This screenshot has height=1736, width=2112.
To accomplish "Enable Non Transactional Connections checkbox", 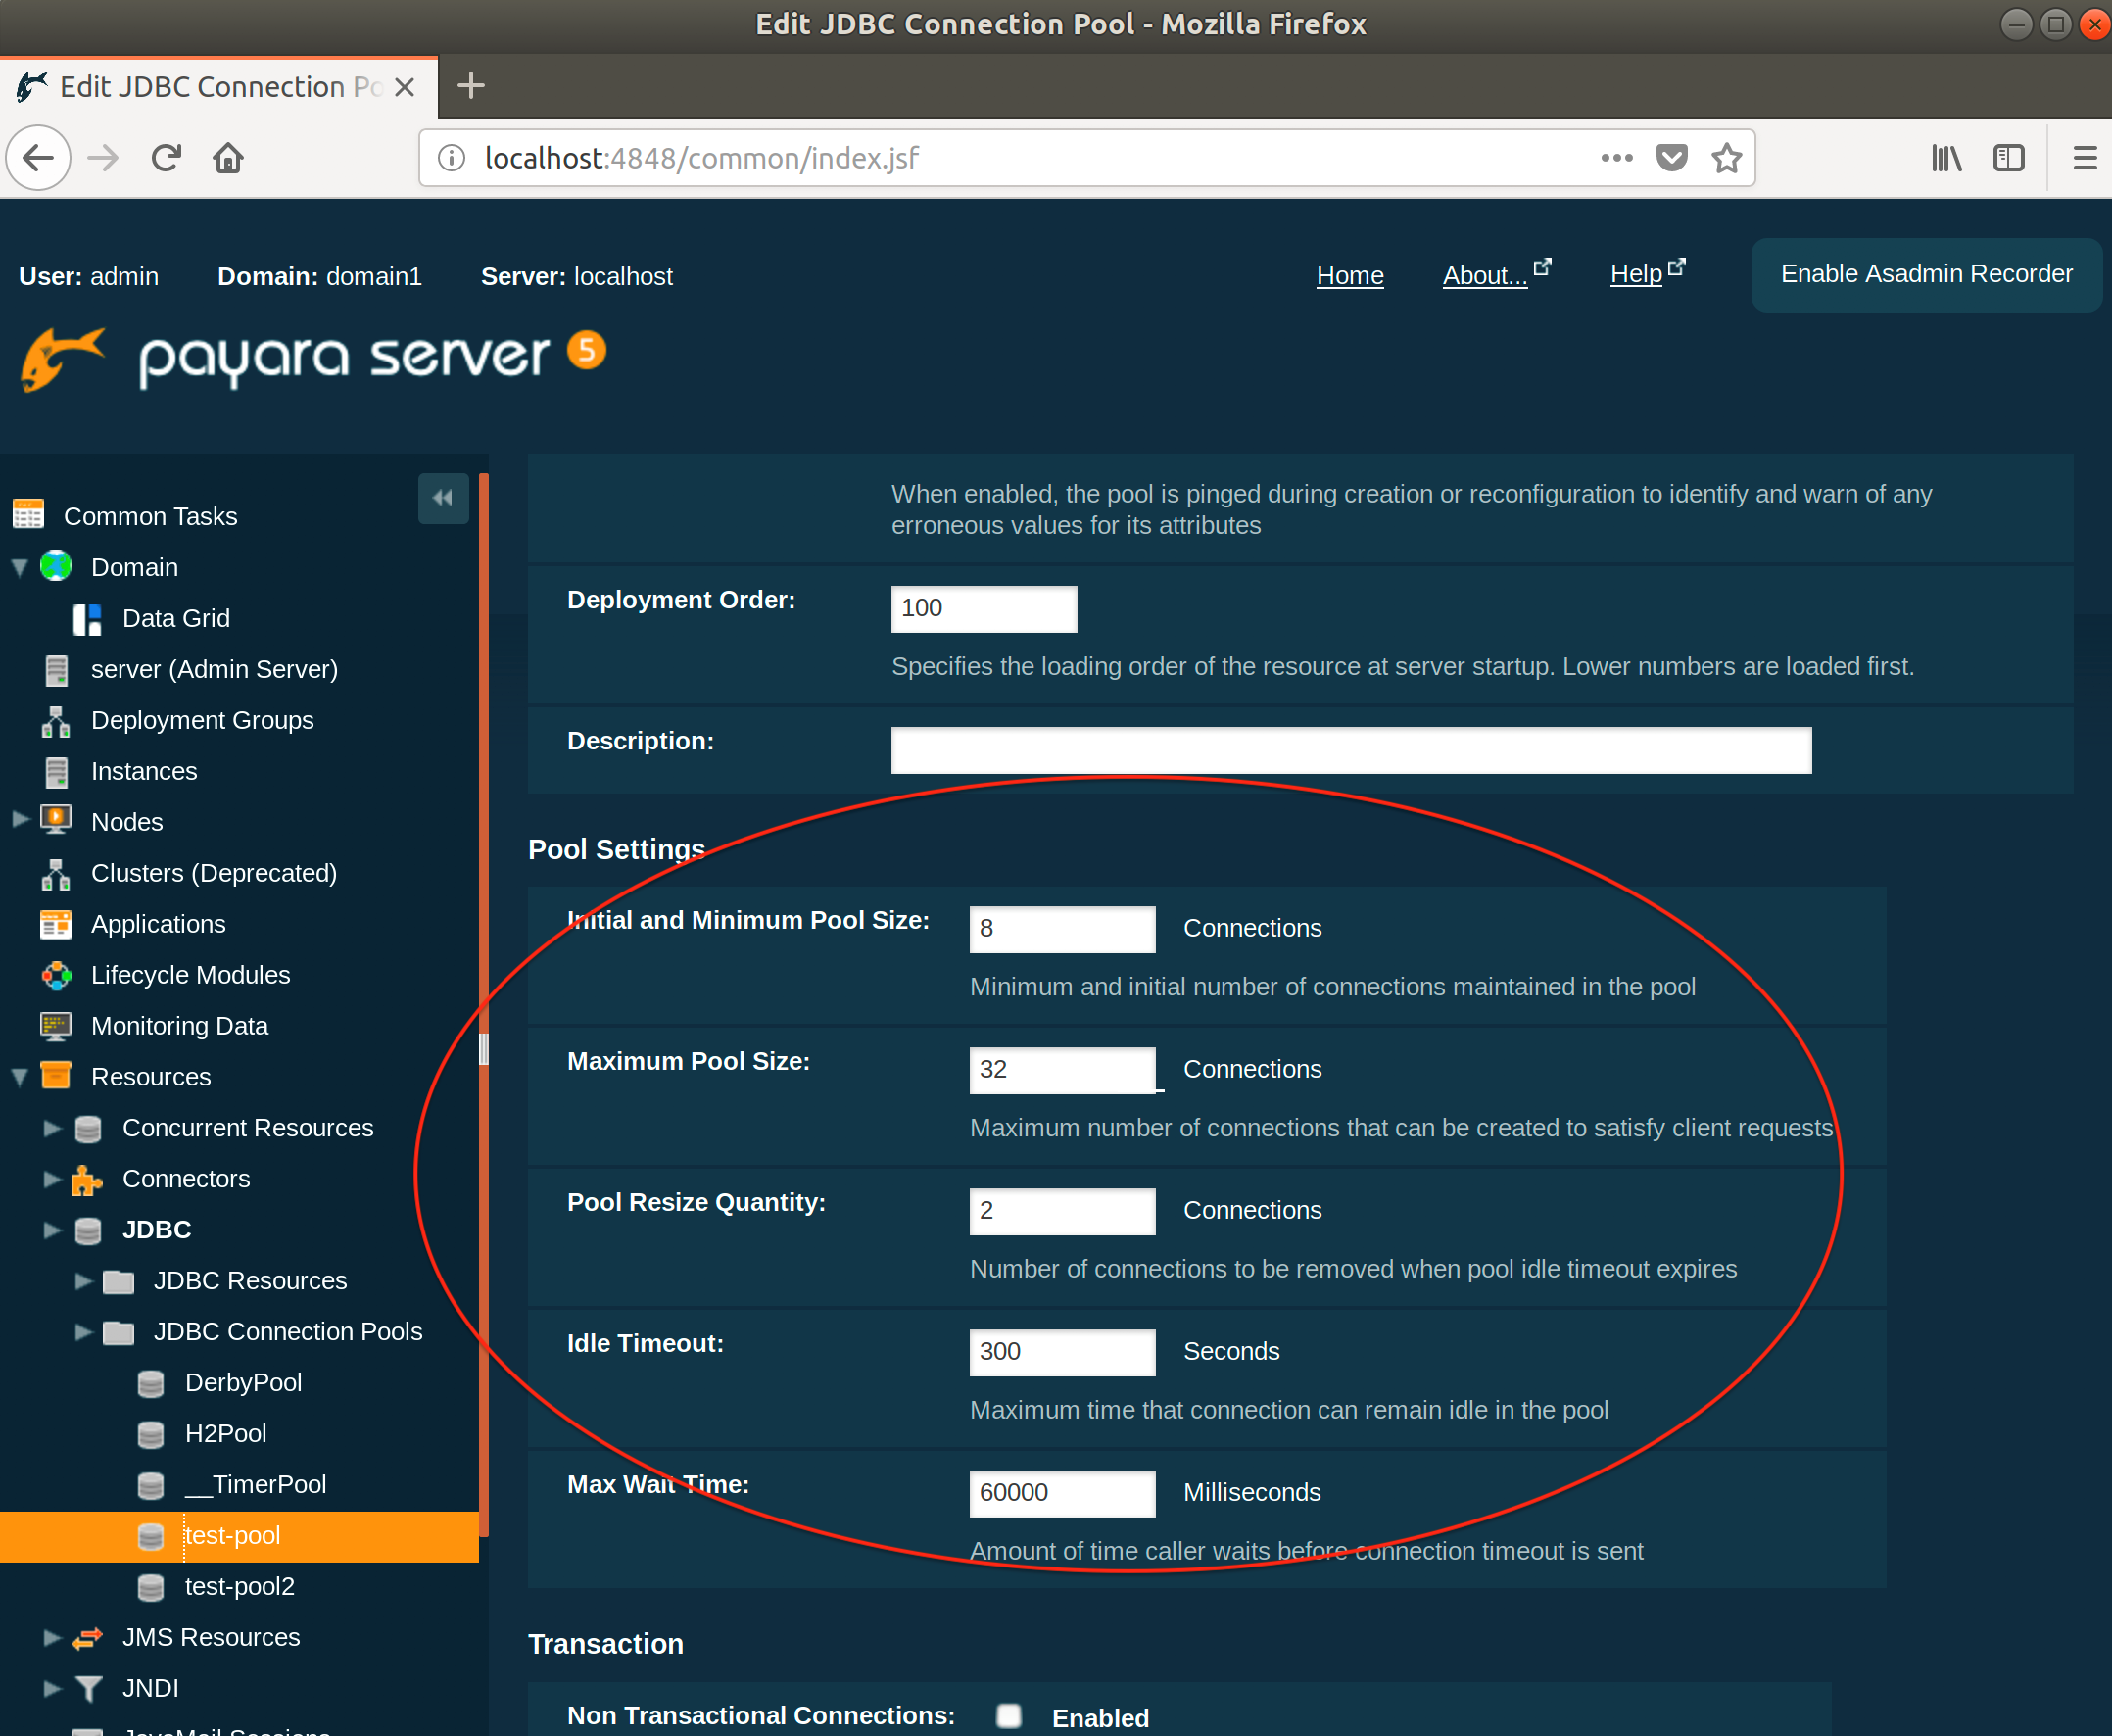I will tap(1009, 1716).
